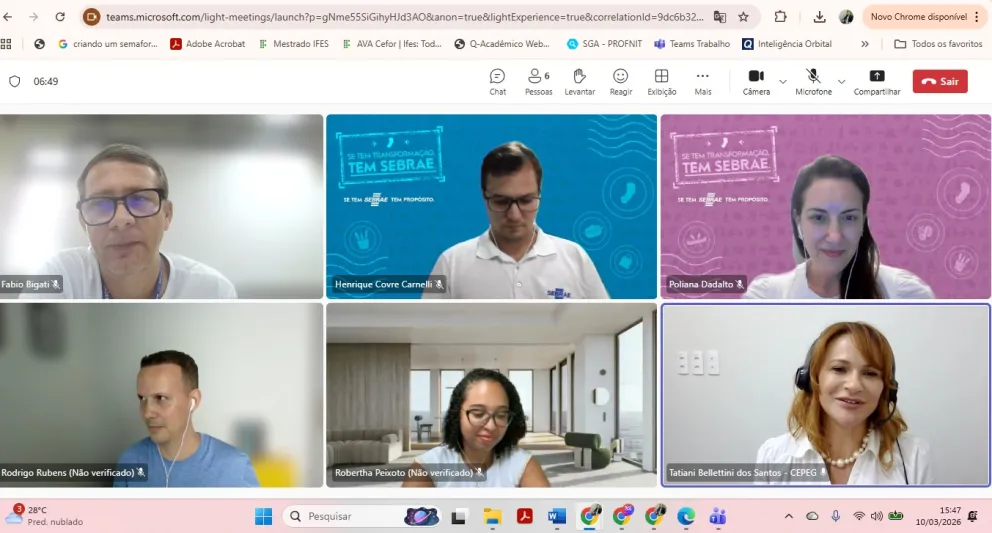Open the Mestrado IFES bookmark

(293, 44)
